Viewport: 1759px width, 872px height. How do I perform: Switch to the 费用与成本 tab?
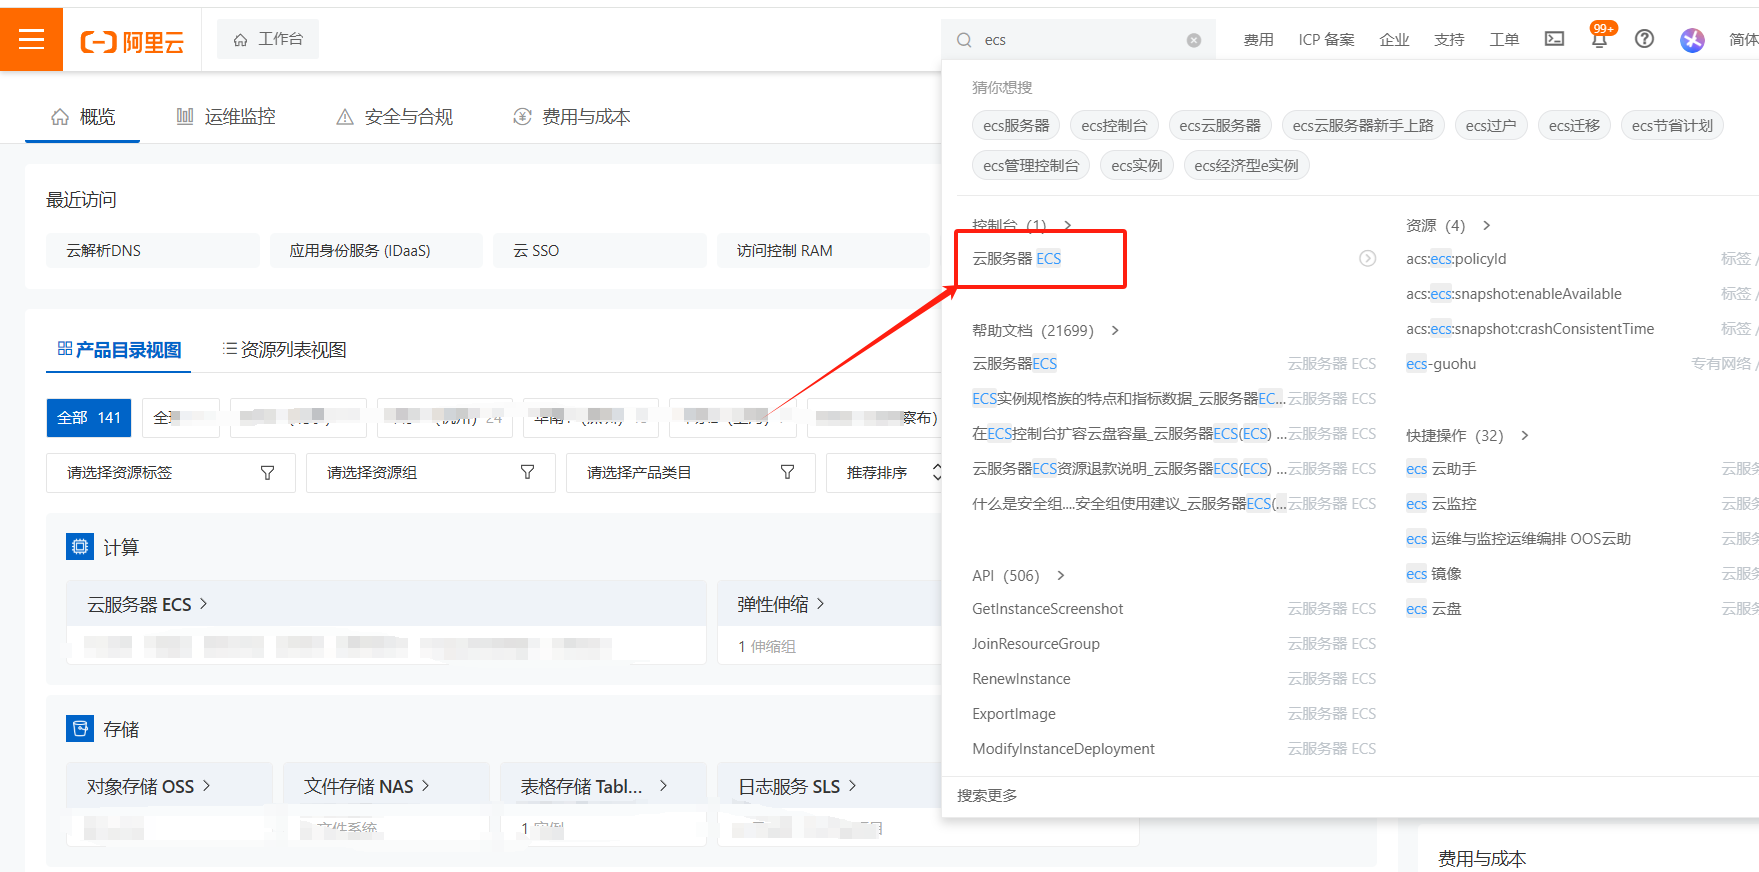pos(572,117)
